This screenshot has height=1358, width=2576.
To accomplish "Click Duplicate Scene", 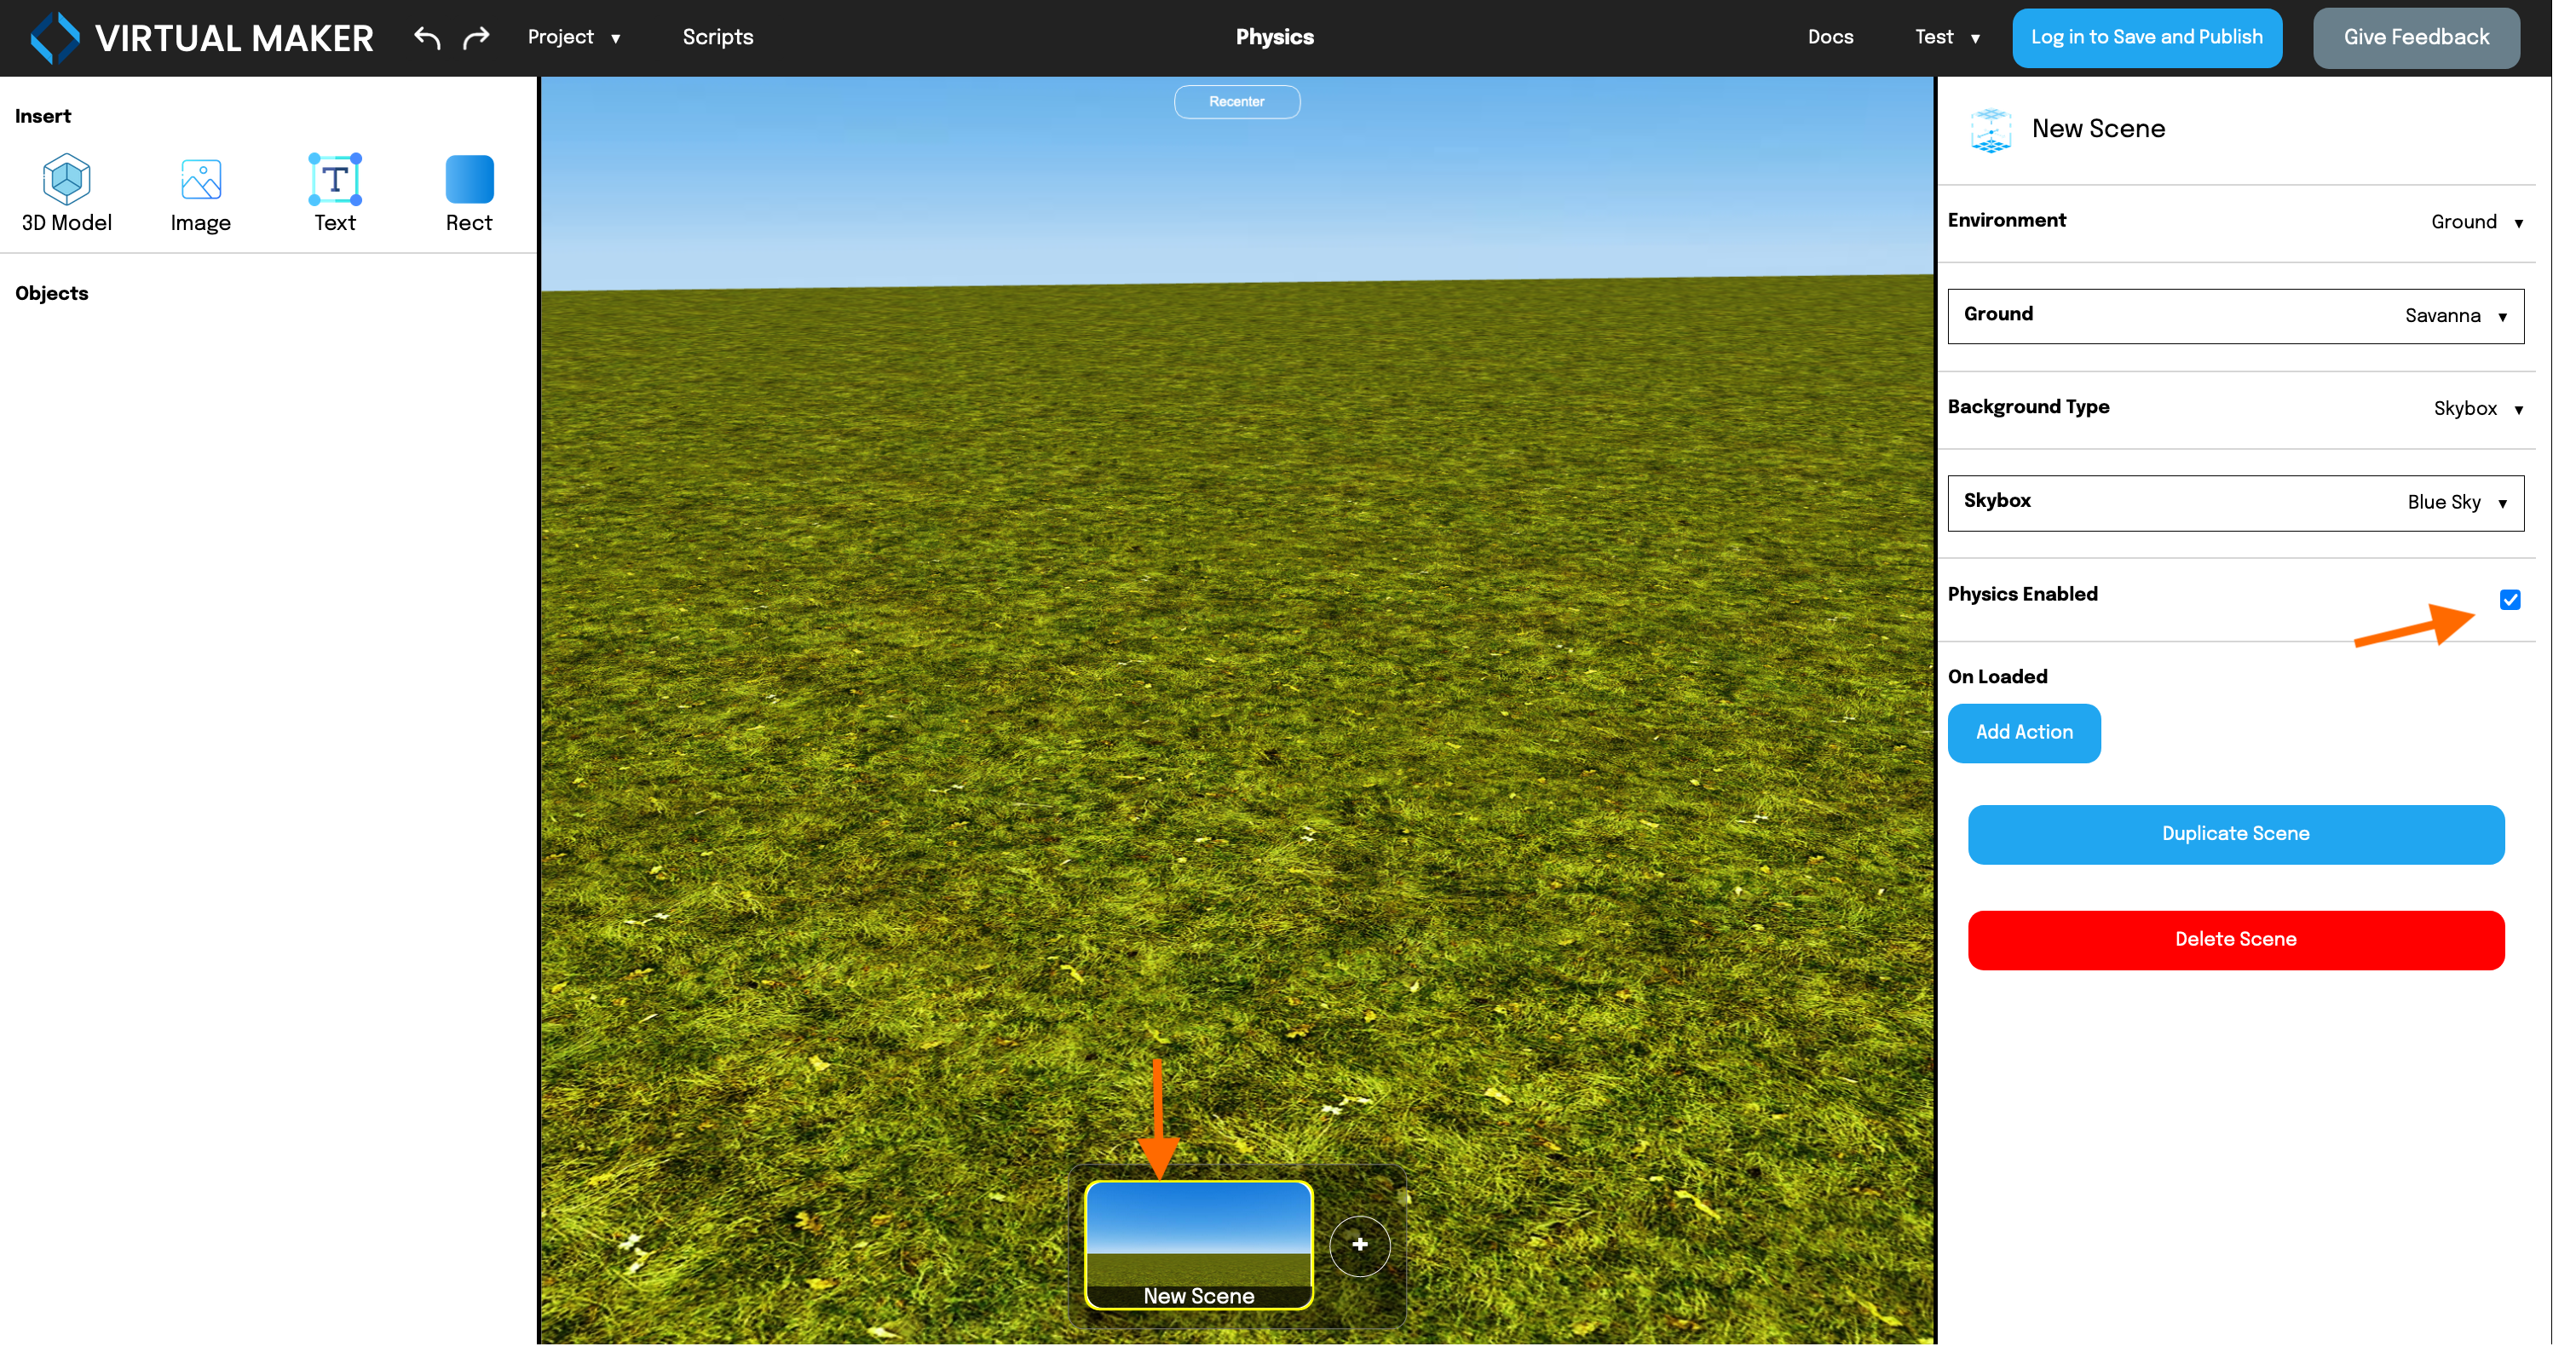I will 2235,834.
